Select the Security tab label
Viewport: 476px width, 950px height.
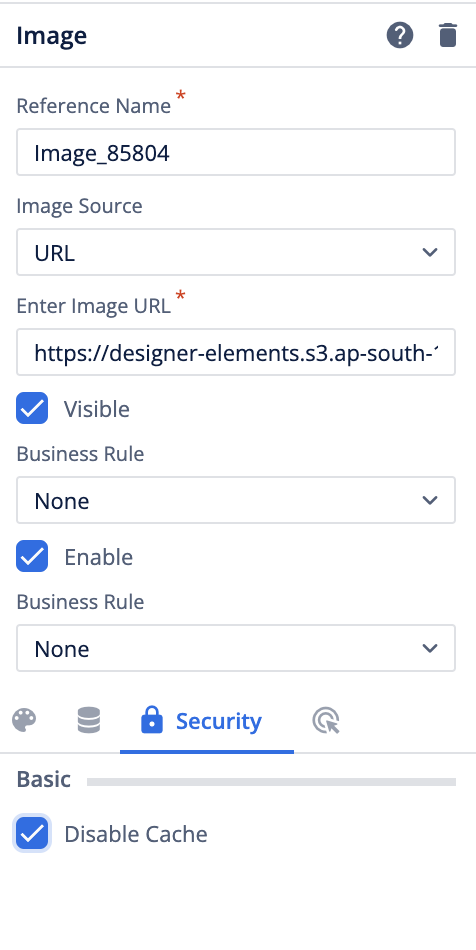[x=219, y=721]
